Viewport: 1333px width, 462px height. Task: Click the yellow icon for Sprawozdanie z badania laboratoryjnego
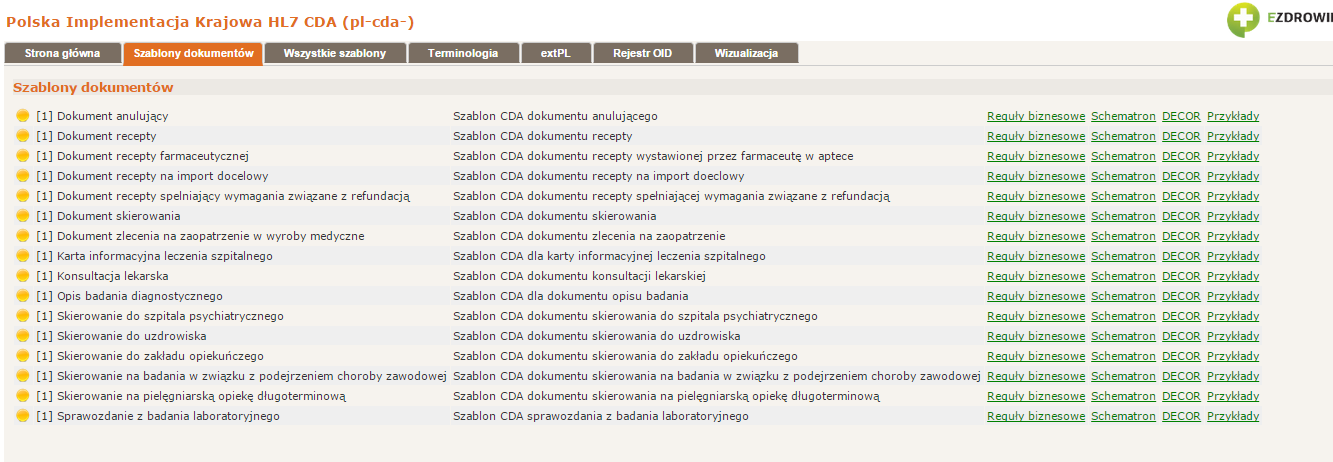pyautogui.click(x=23, y=416)
